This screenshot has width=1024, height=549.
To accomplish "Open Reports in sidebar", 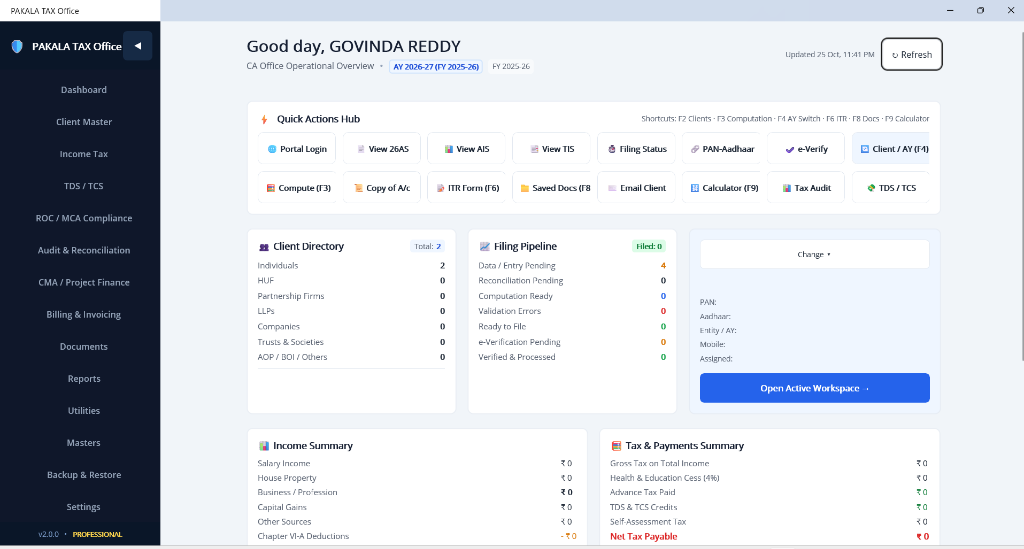I will click(84, 379).
